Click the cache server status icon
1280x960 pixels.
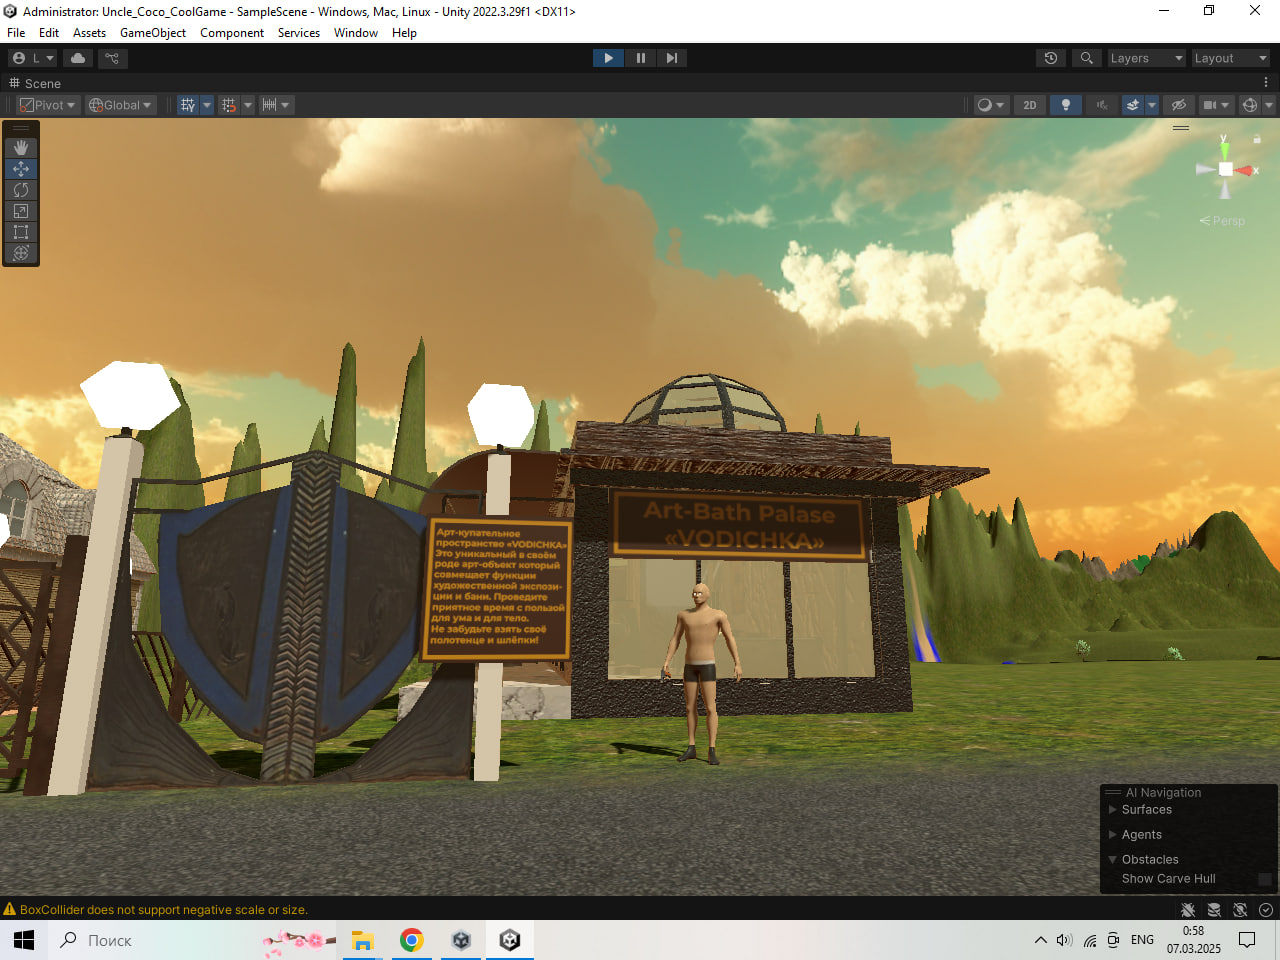(x=1214, y=910)
